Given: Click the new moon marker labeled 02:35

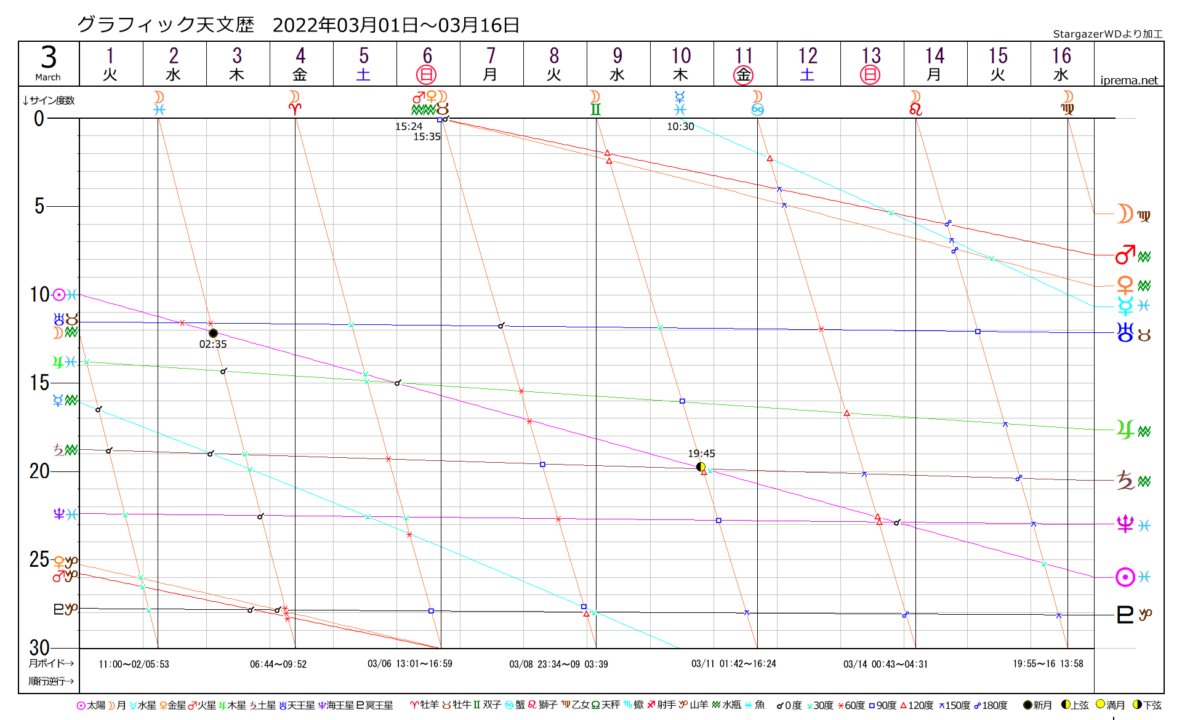Looking at the screenshot, I should tap(213, 332).
